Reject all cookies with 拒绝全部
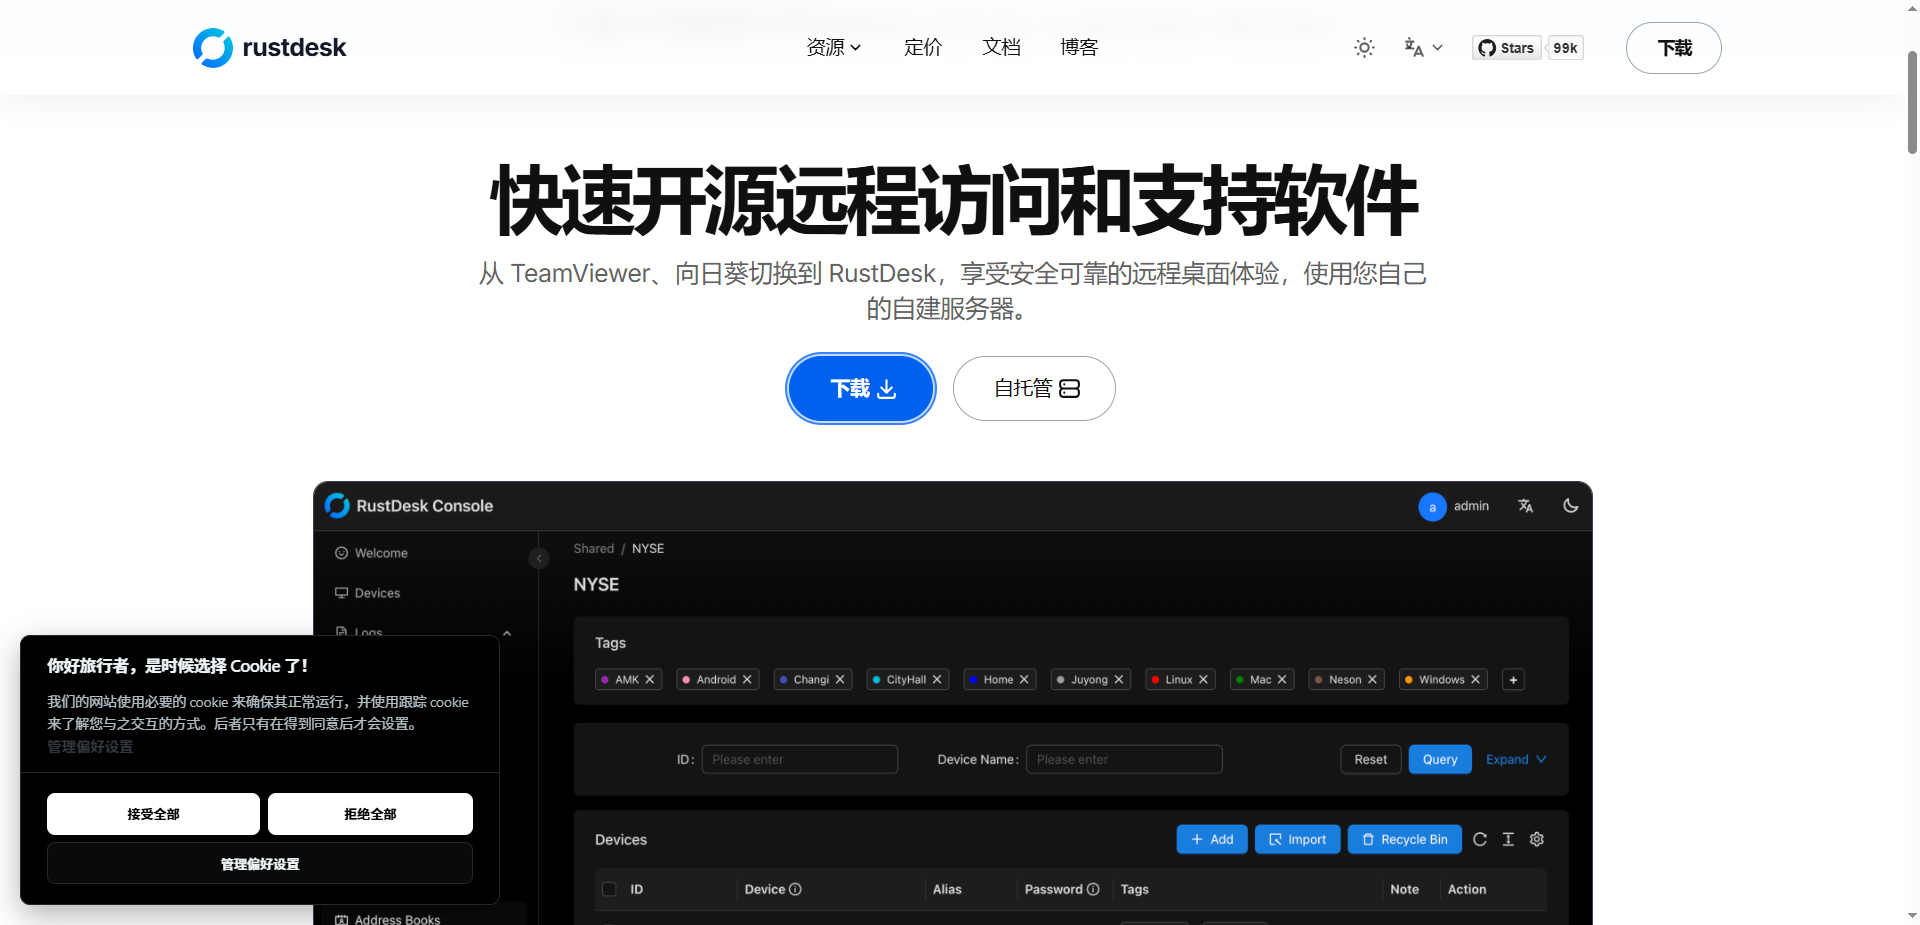 [x=370, y=814]
